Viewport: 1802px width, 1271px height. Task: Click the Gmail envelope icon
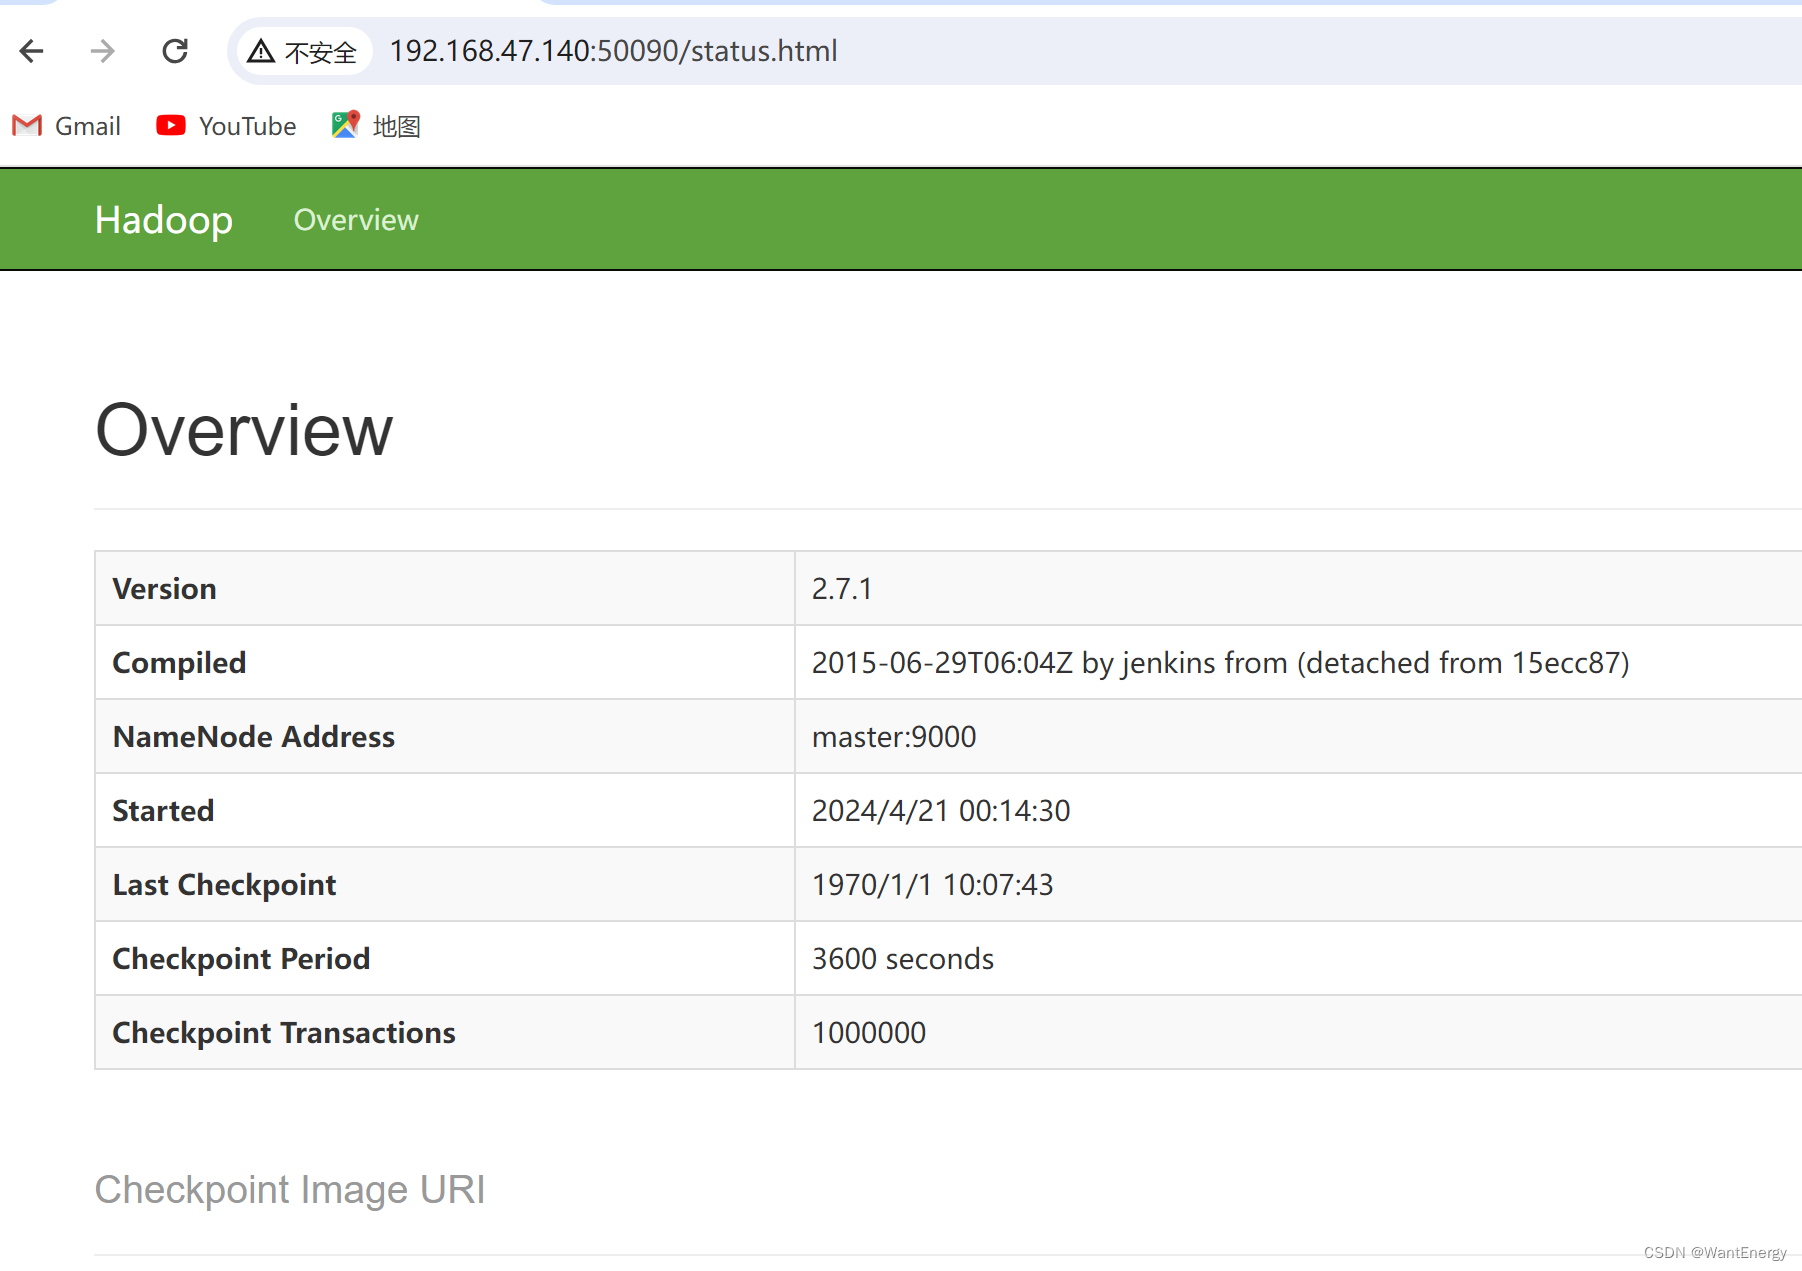tap(27, 126)
